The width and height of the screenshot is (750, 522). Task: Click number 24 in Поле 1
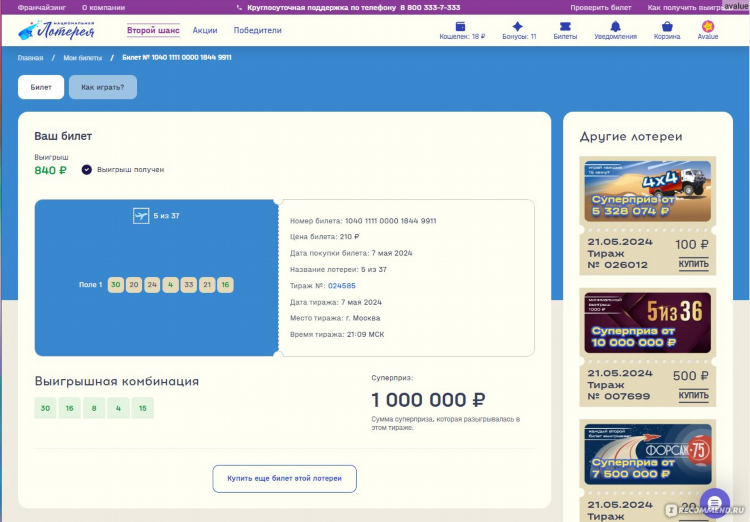152,285
